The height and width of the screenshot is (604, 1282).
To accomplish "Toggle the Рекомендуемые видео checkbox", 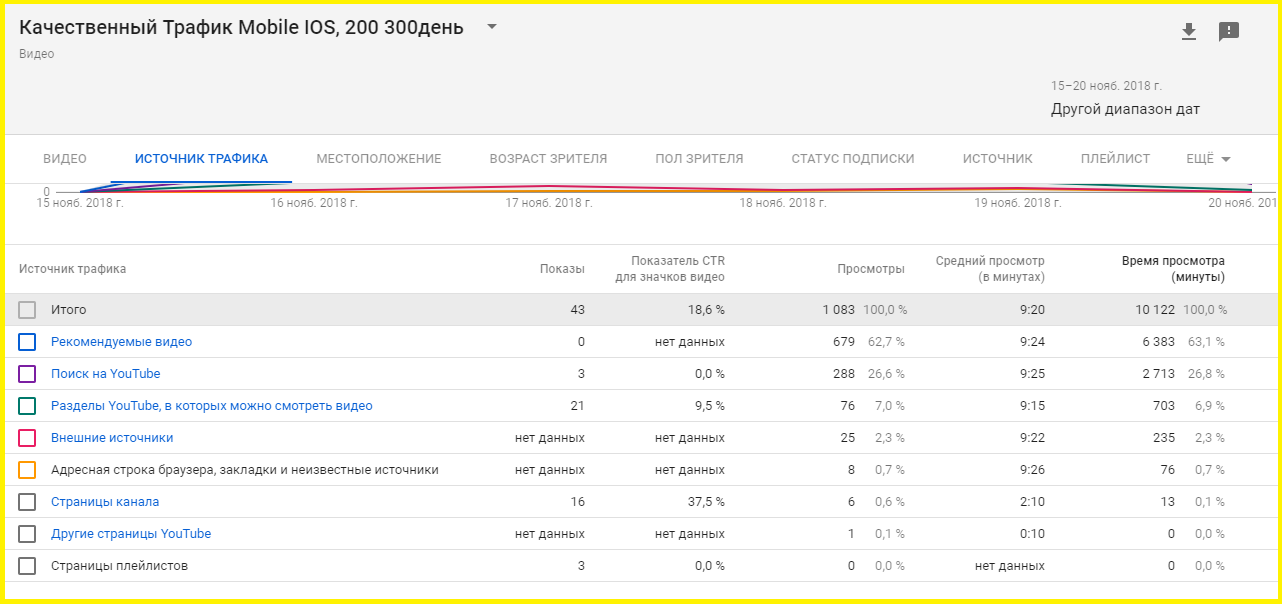I will click(27, 342).
